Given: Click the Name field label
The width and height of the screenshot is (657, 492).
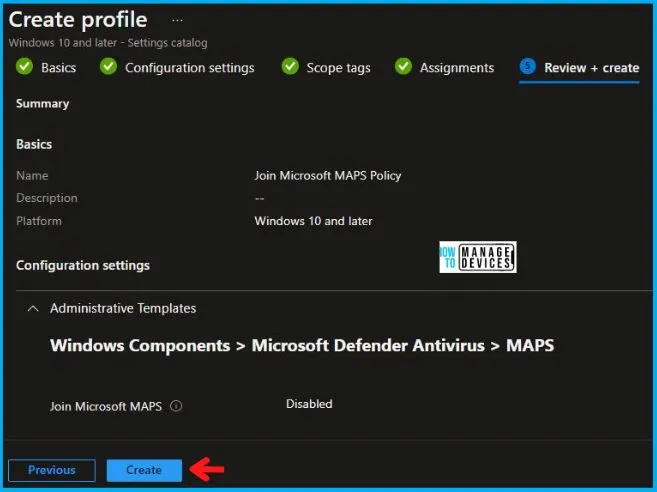Looking at the screenshot, I should (32, 175).
